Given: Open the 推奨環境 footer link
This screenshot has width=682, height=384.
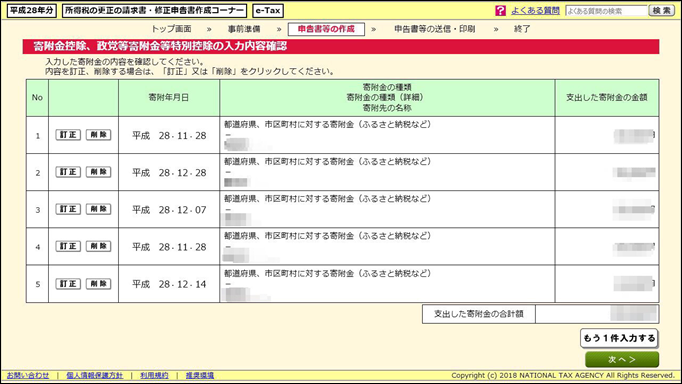Looking at the screenshot, I should 200,375.
